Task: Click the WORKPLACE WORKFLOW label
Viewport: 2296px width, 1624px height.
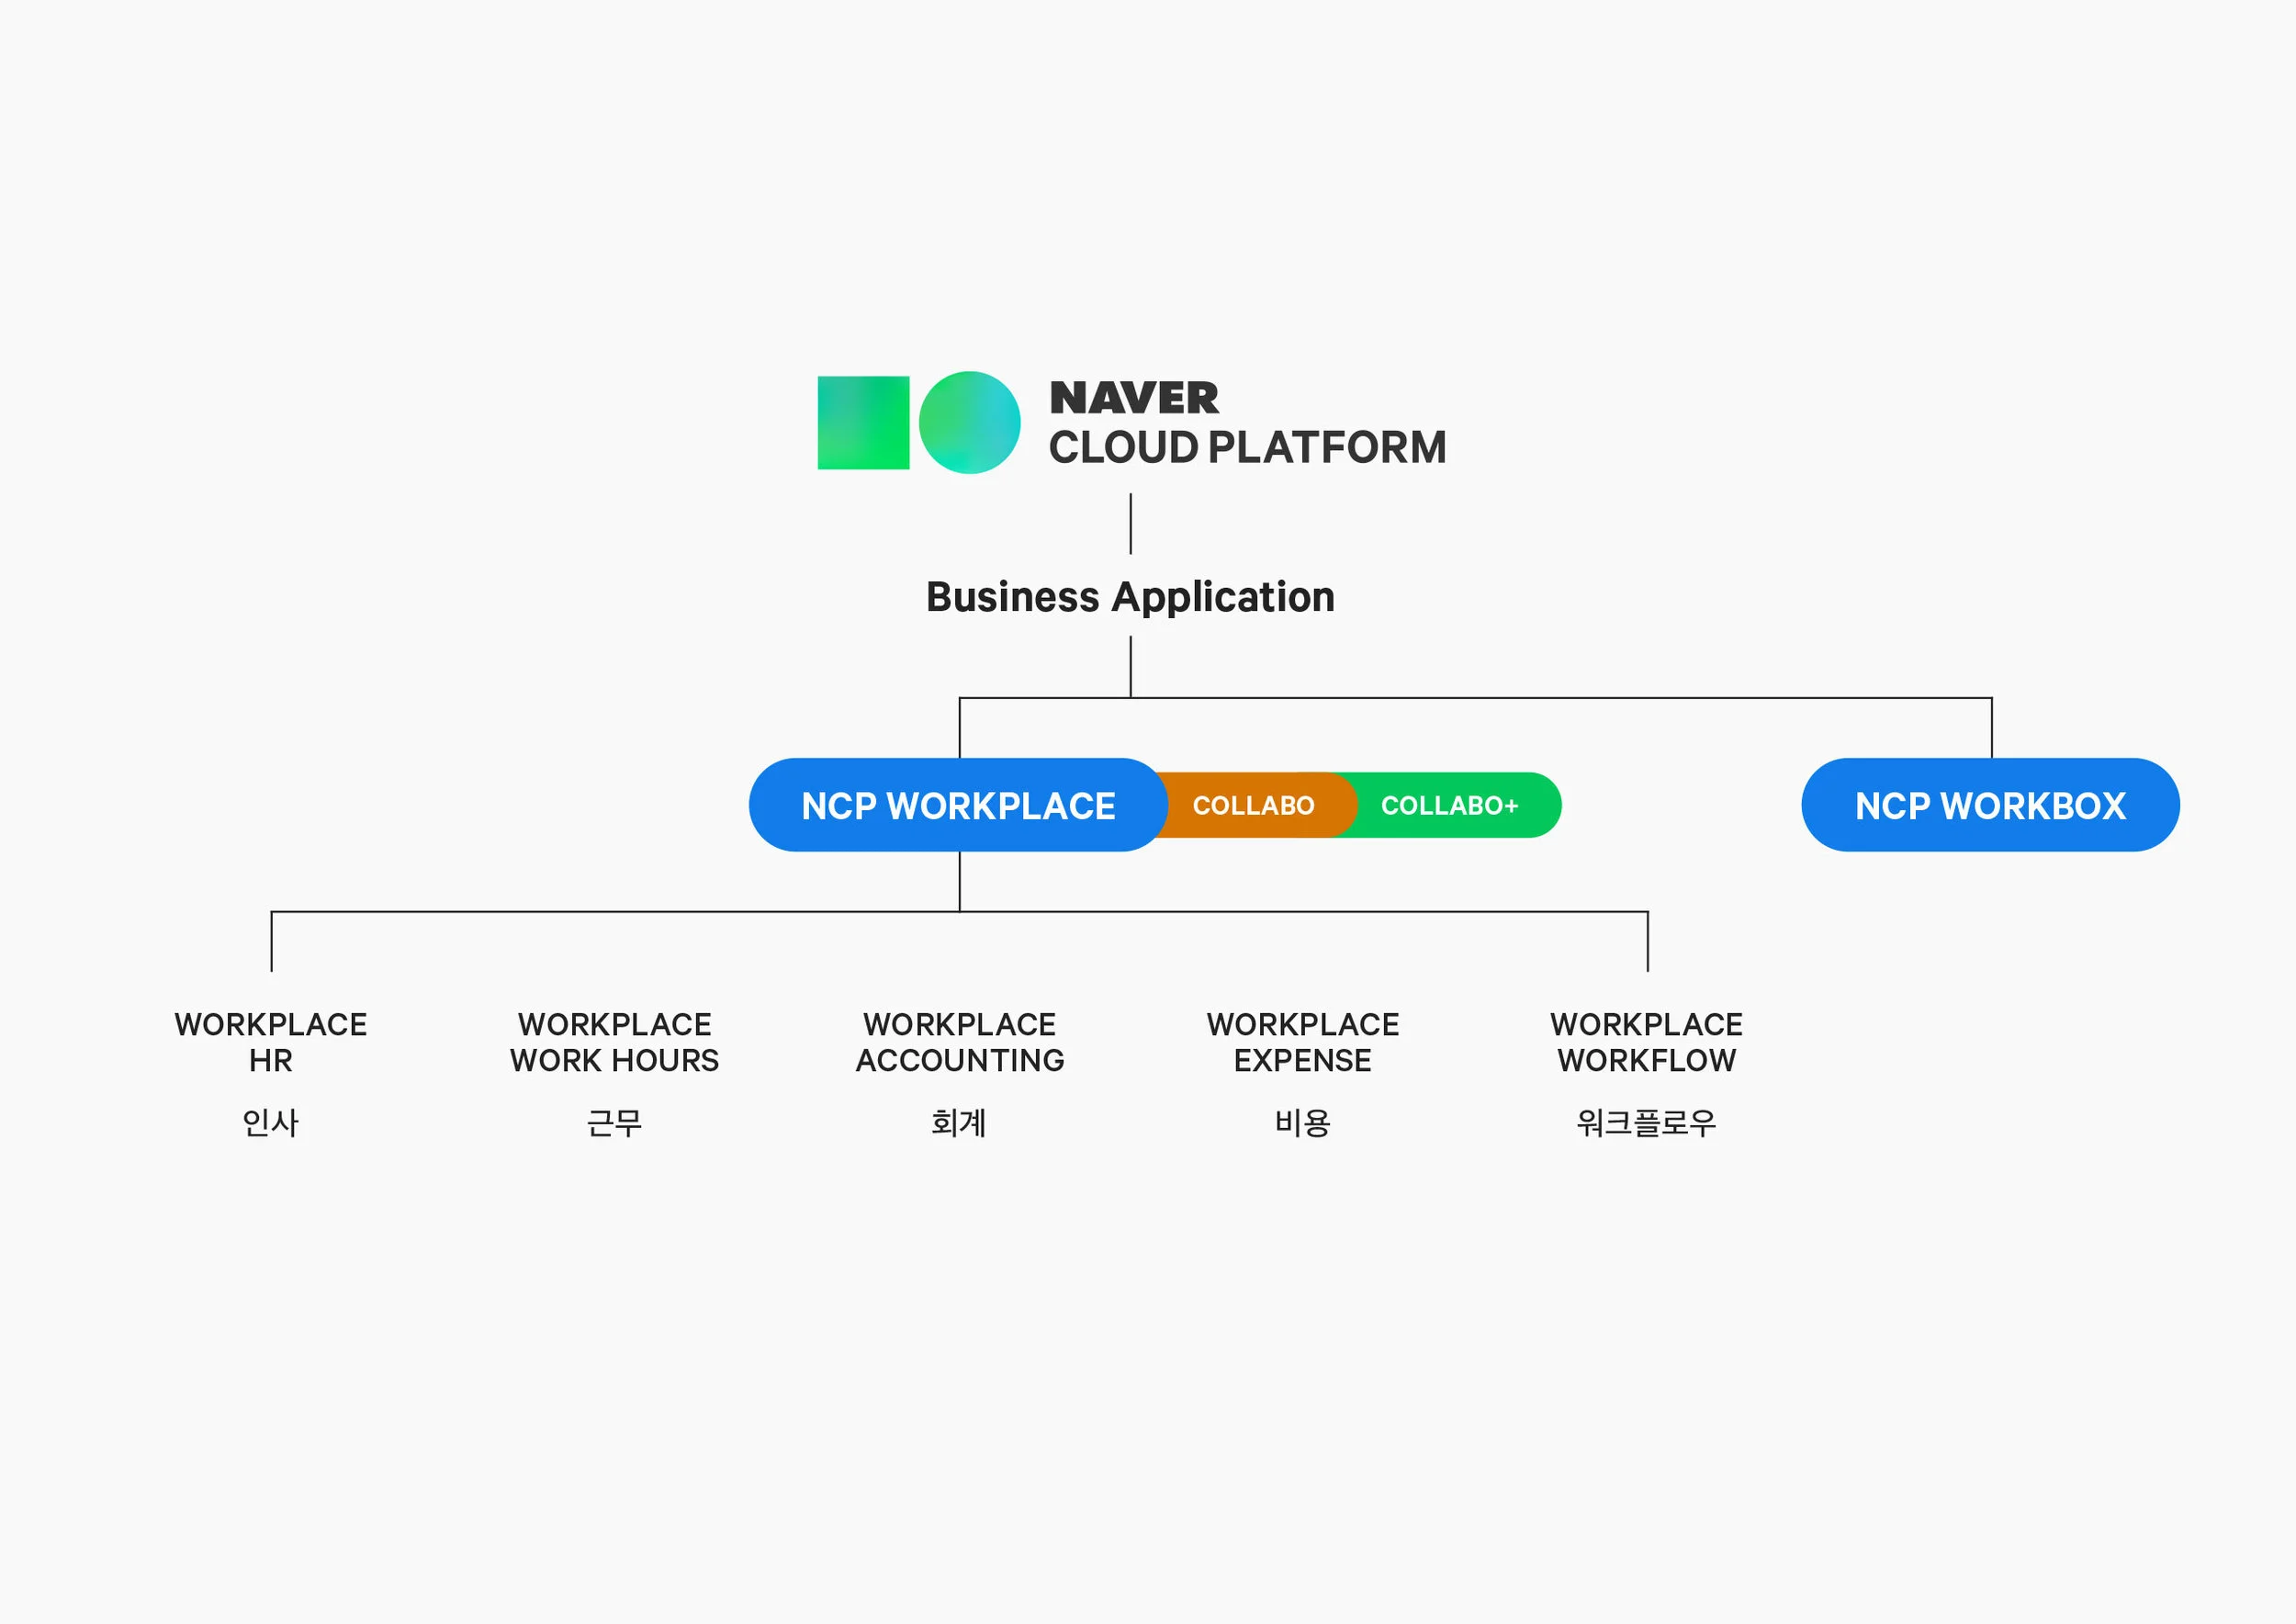Action: click(1647, 1042)
